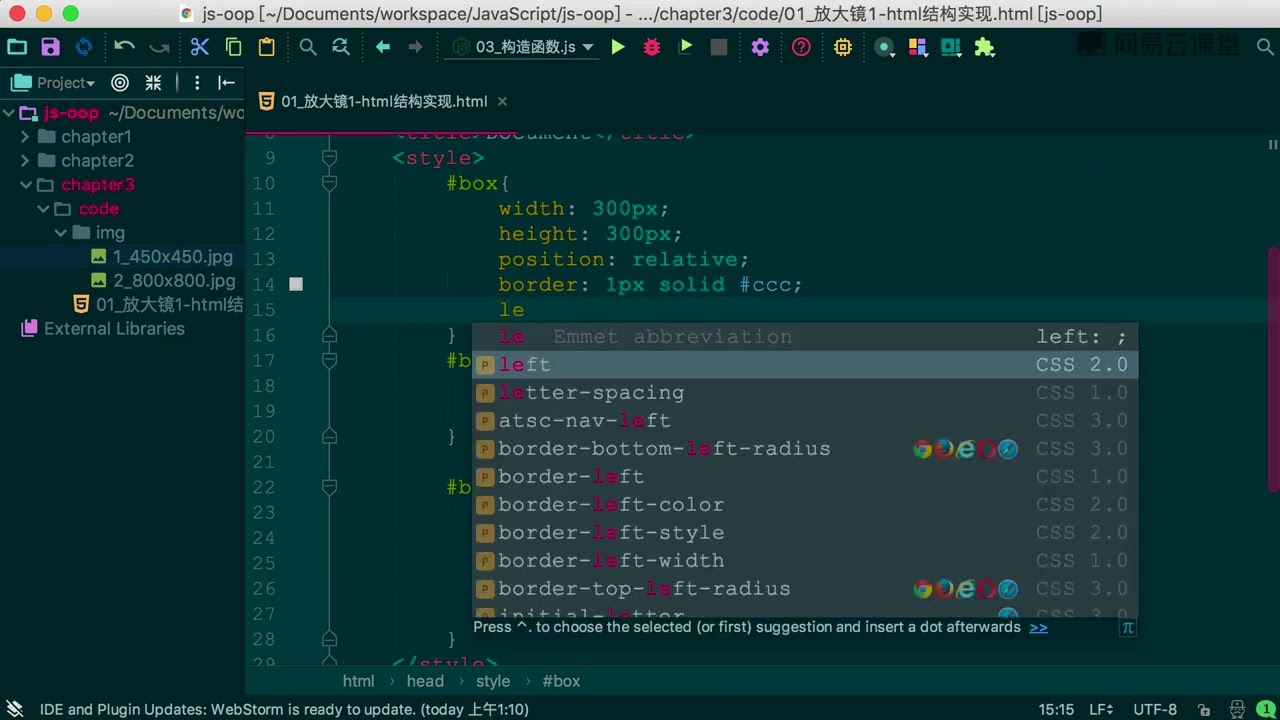Choose 'atsc-nav-left' completion suggestion
This screenshot has height=720, width=1280.
pos(805,421)
